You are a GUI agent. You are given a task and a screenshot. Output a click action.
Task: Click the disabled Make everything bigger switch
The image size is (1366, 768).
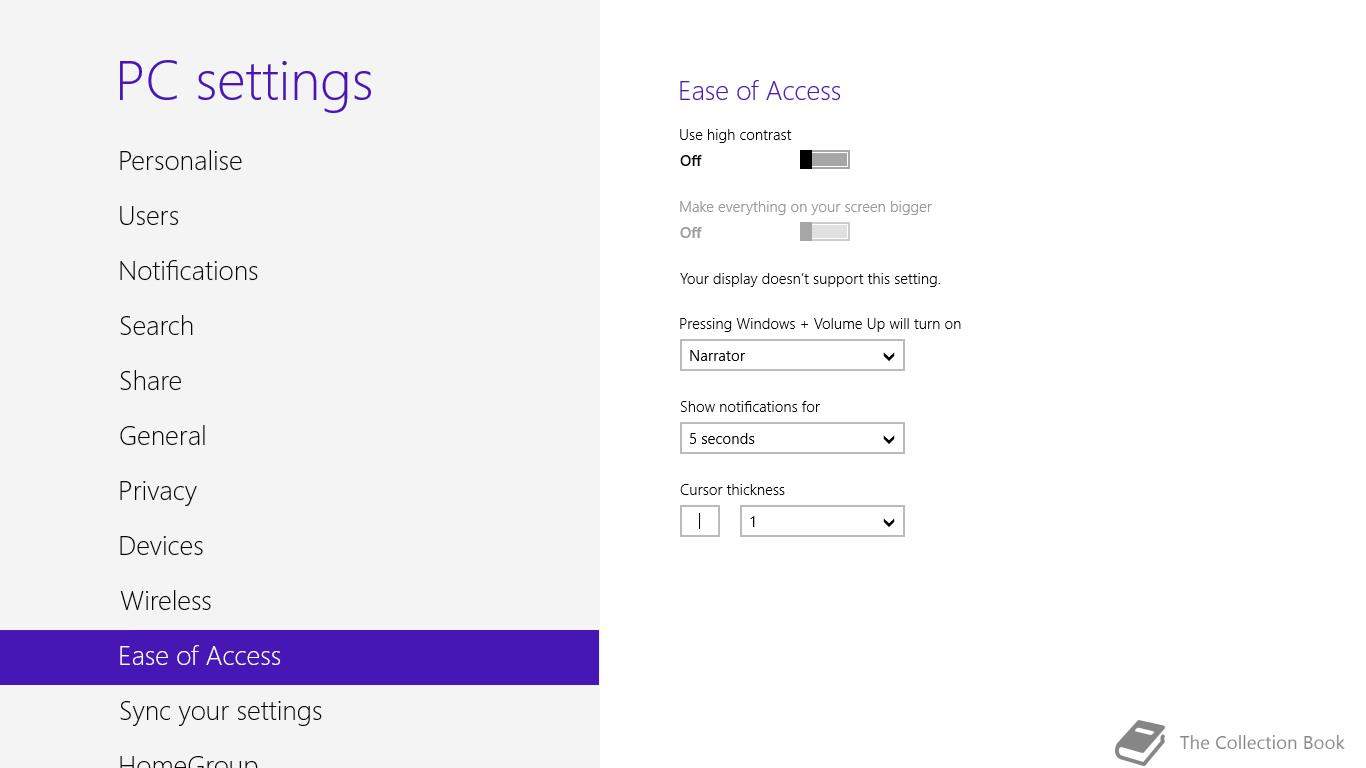(825, 232)
